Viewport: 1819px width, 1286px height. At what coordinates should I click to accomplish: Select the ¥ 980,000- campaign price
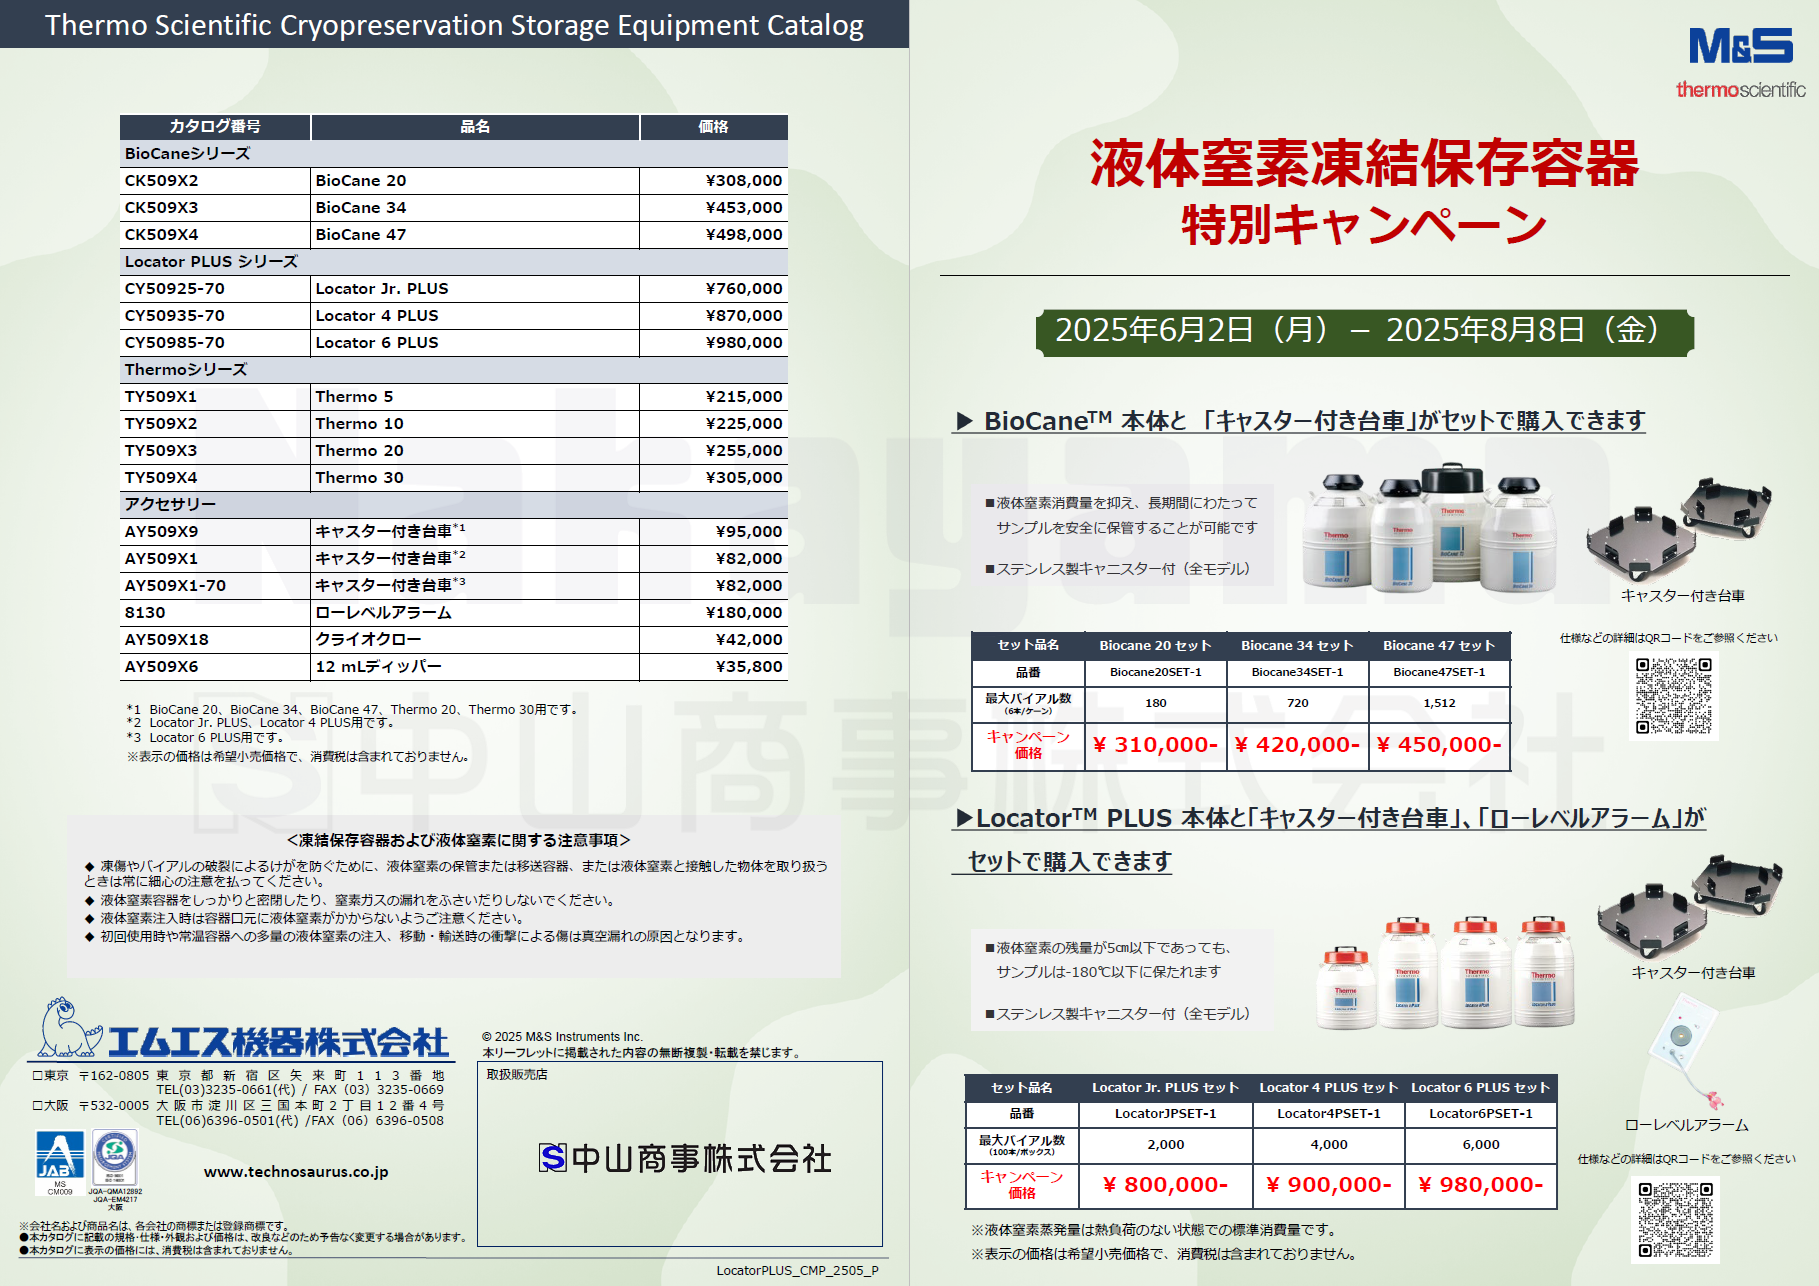(1481, 1186)
